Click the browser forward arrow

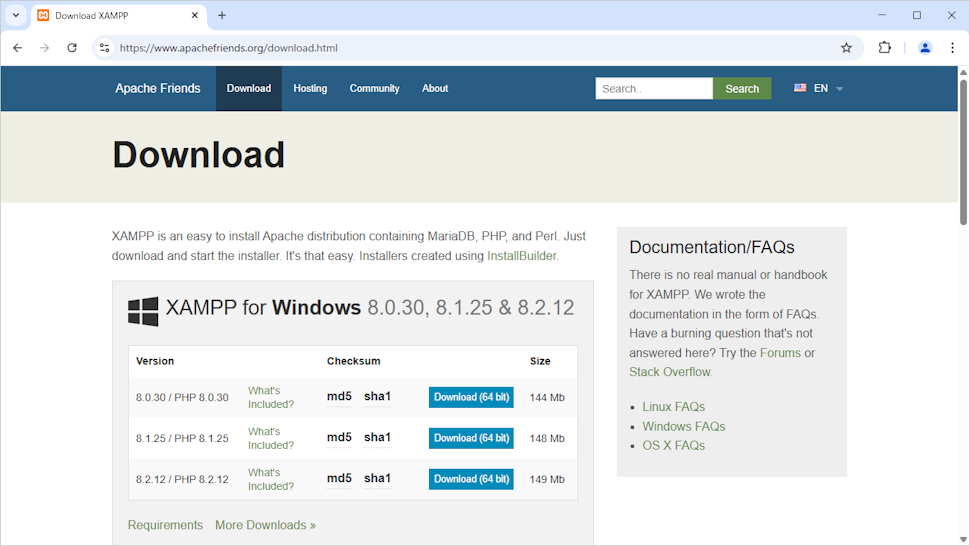[45, 48]
